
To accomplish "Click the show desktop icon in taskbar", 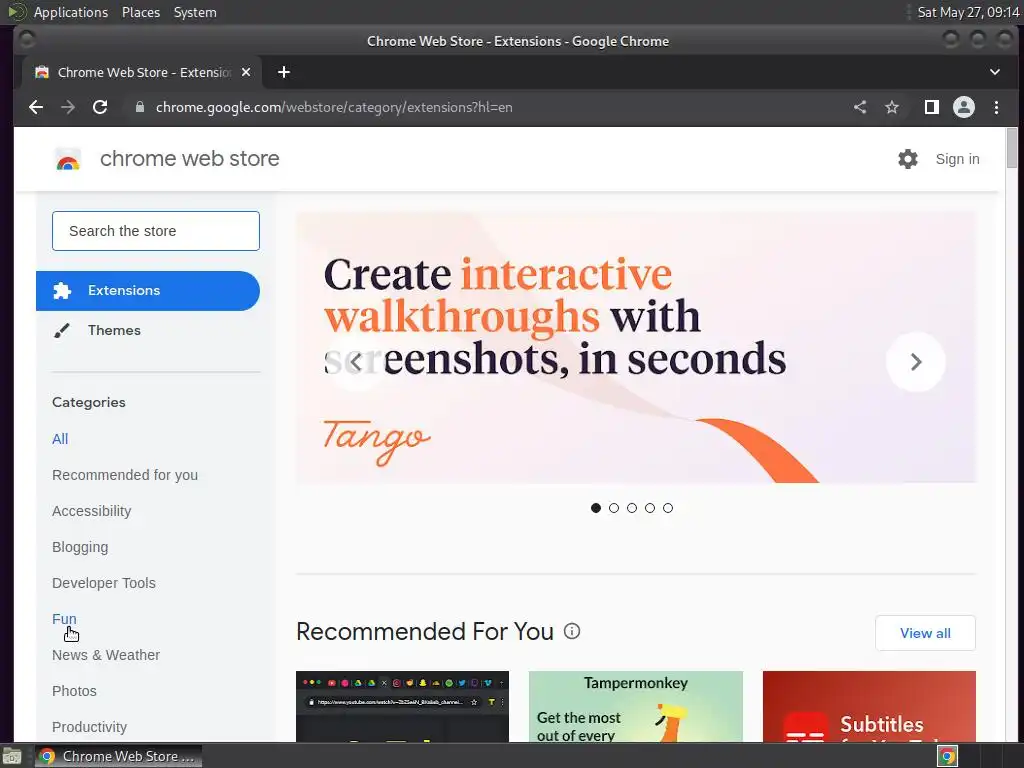I will [x=12, y=756].
